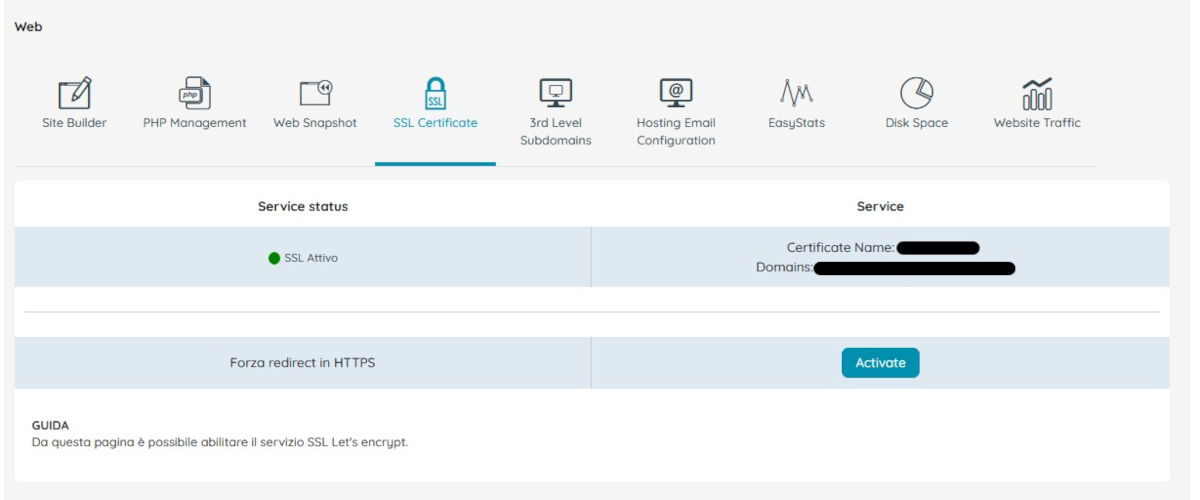Viewport: 1200px width, 500px height.
Task: Click the Service status column header
Action: click(302, 206)
